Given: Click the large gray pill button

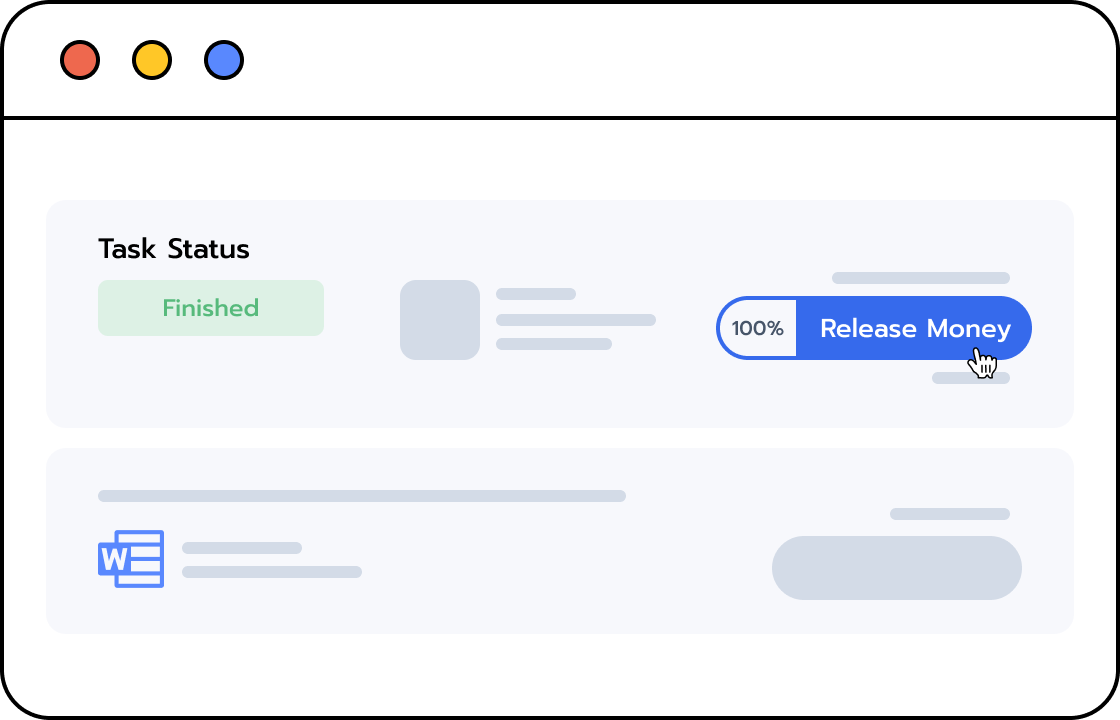Looking at the screenshot, I should [x=897, y=568].
